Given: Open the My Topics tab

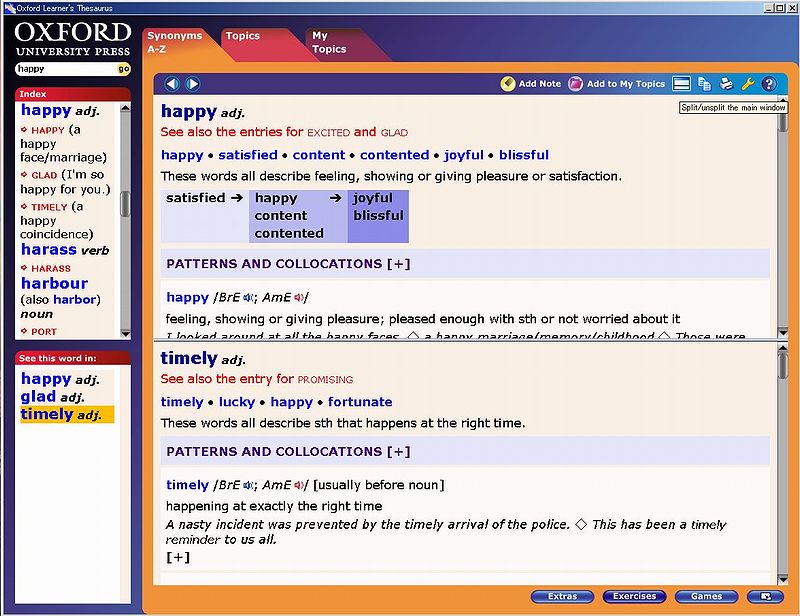Looking at the screenshot, I should point(328,42).
